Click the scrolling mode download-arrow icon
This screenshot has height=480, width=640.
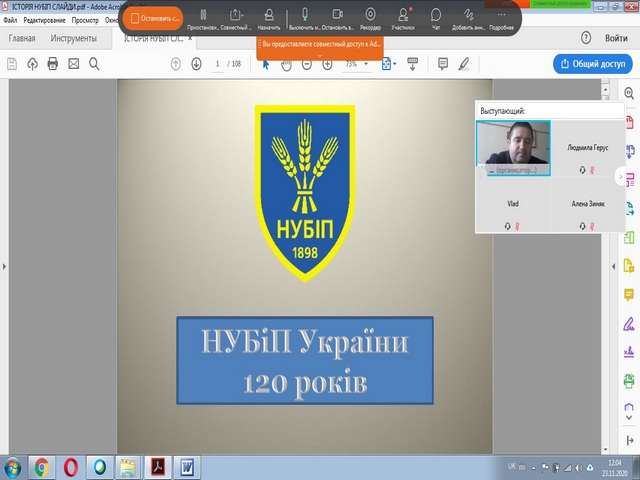[412, 64]
